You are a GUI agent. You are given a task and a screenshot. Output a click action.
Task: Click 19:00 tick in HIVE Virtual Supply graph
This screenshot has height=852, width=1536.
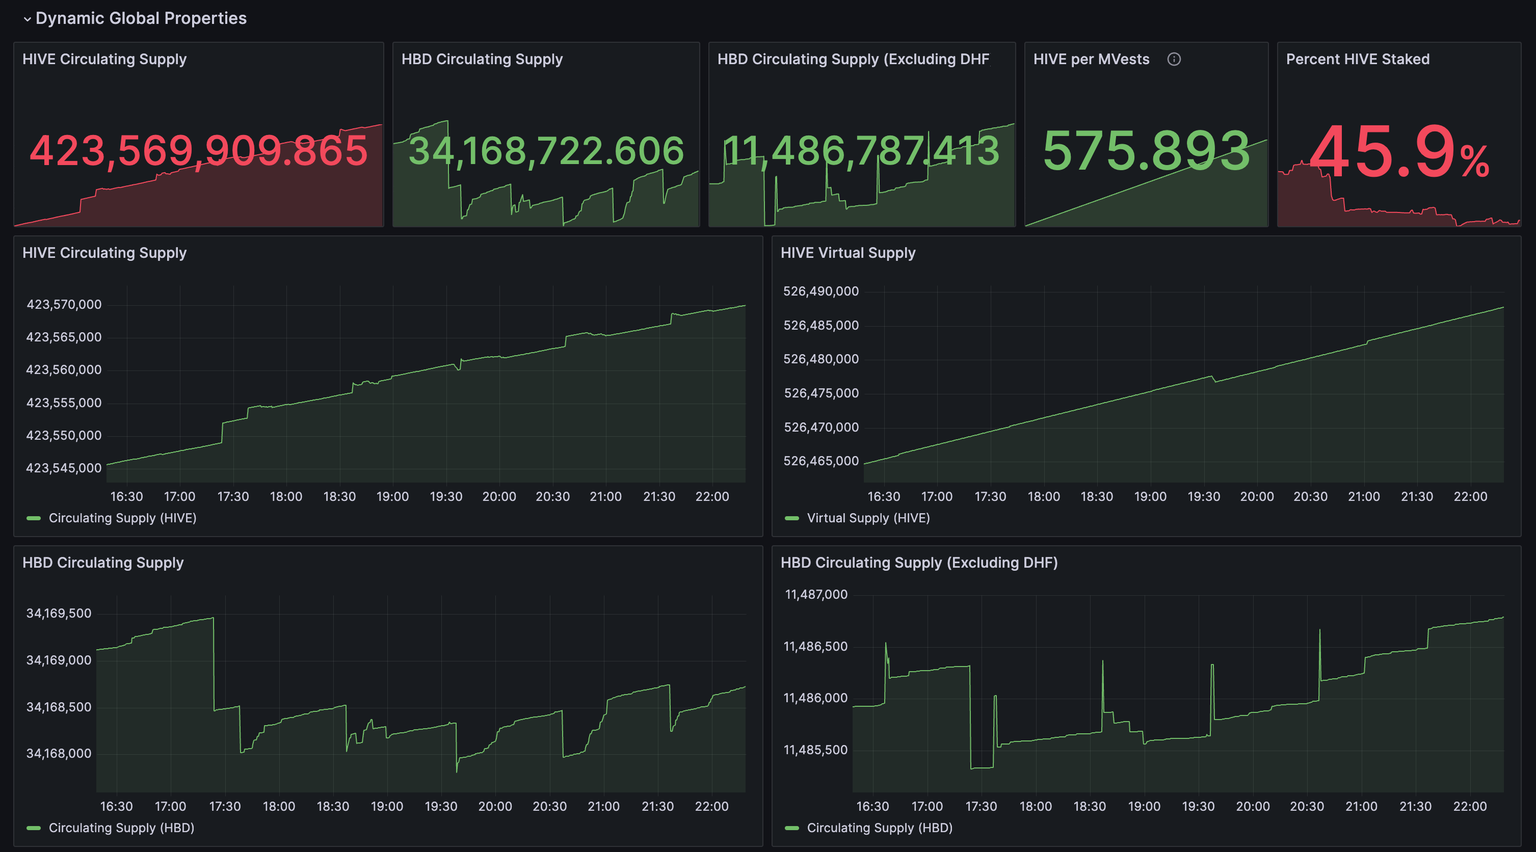(1150, 496)
